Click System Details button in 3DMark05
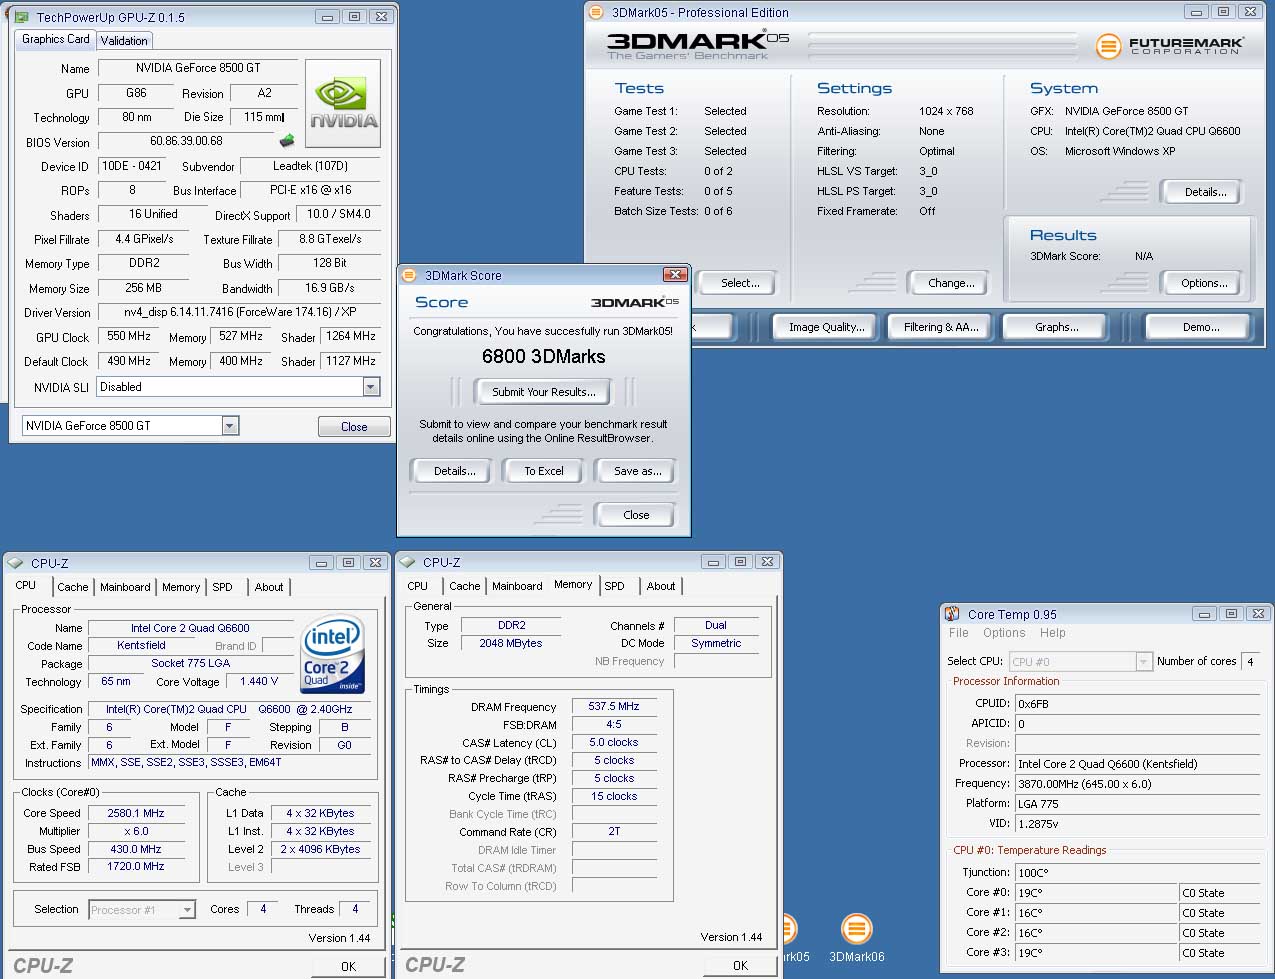The height and width of the screenshot is (979, 1275). pos(1205,192)
